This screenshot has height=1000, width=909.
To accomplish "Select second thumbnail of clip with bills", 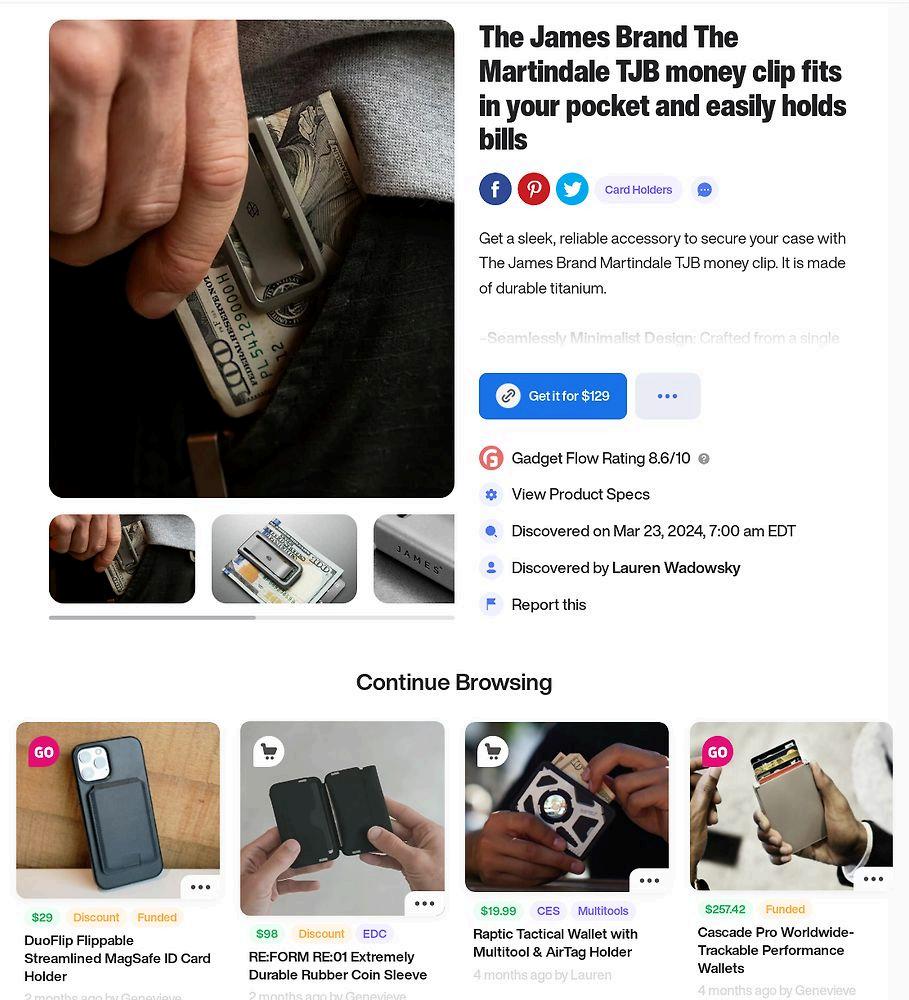I will tap(285, 559).
